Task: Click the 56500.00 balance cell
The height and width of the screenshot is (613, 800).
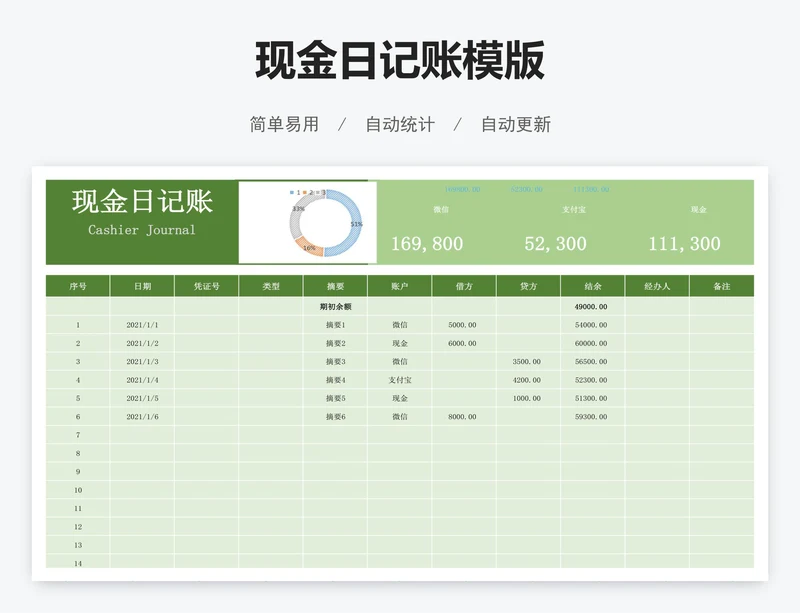Action: 592,361
